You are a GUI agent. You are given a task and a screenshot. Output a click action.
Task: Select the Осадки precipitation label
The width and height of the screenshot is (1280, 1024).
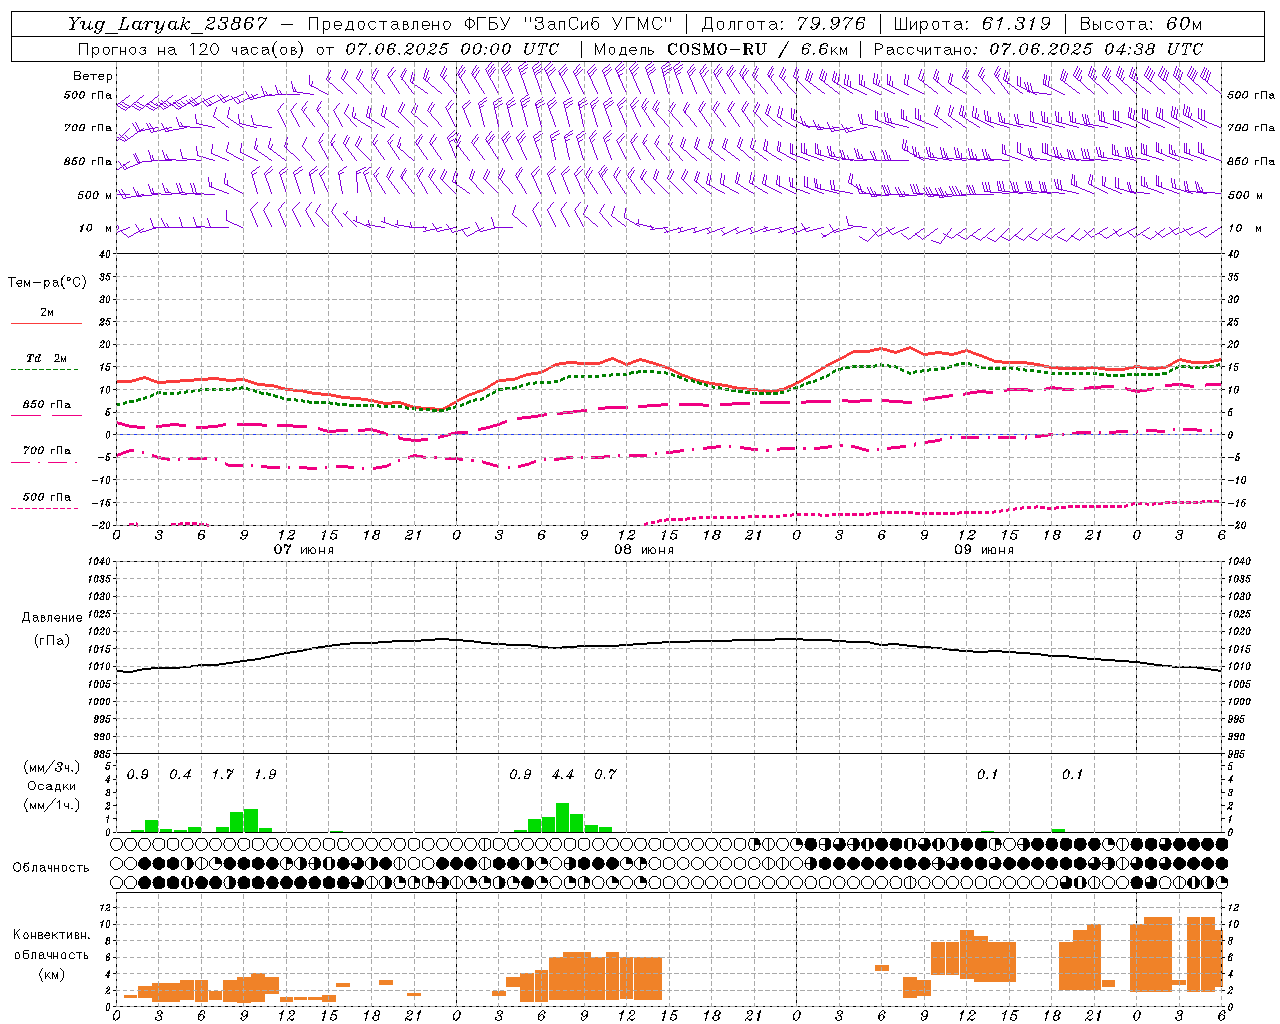click(51, 786)
